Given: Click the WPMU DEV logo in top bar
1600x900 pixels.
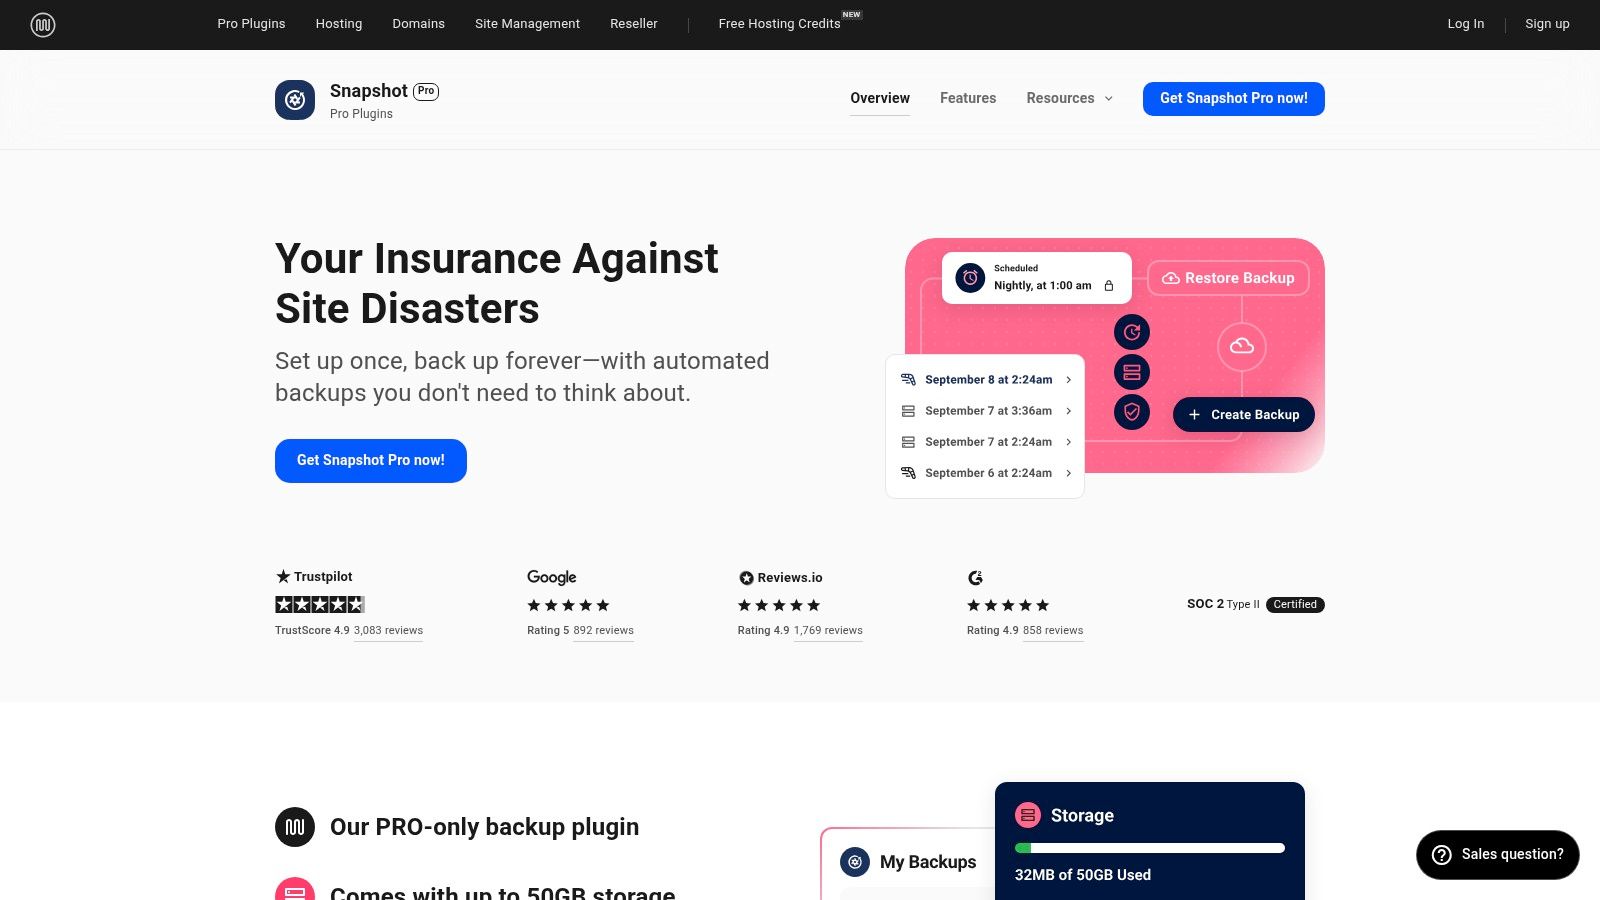Looking at the screenshot, I should (42, 25).
